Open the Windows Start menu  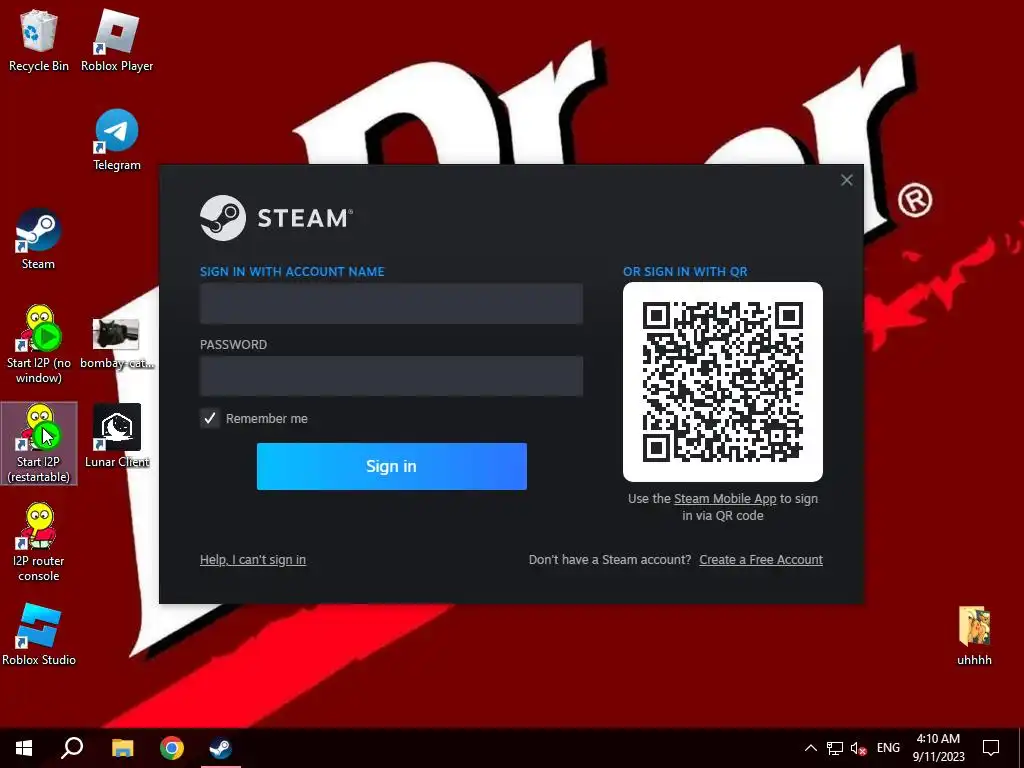coord(24,748)
